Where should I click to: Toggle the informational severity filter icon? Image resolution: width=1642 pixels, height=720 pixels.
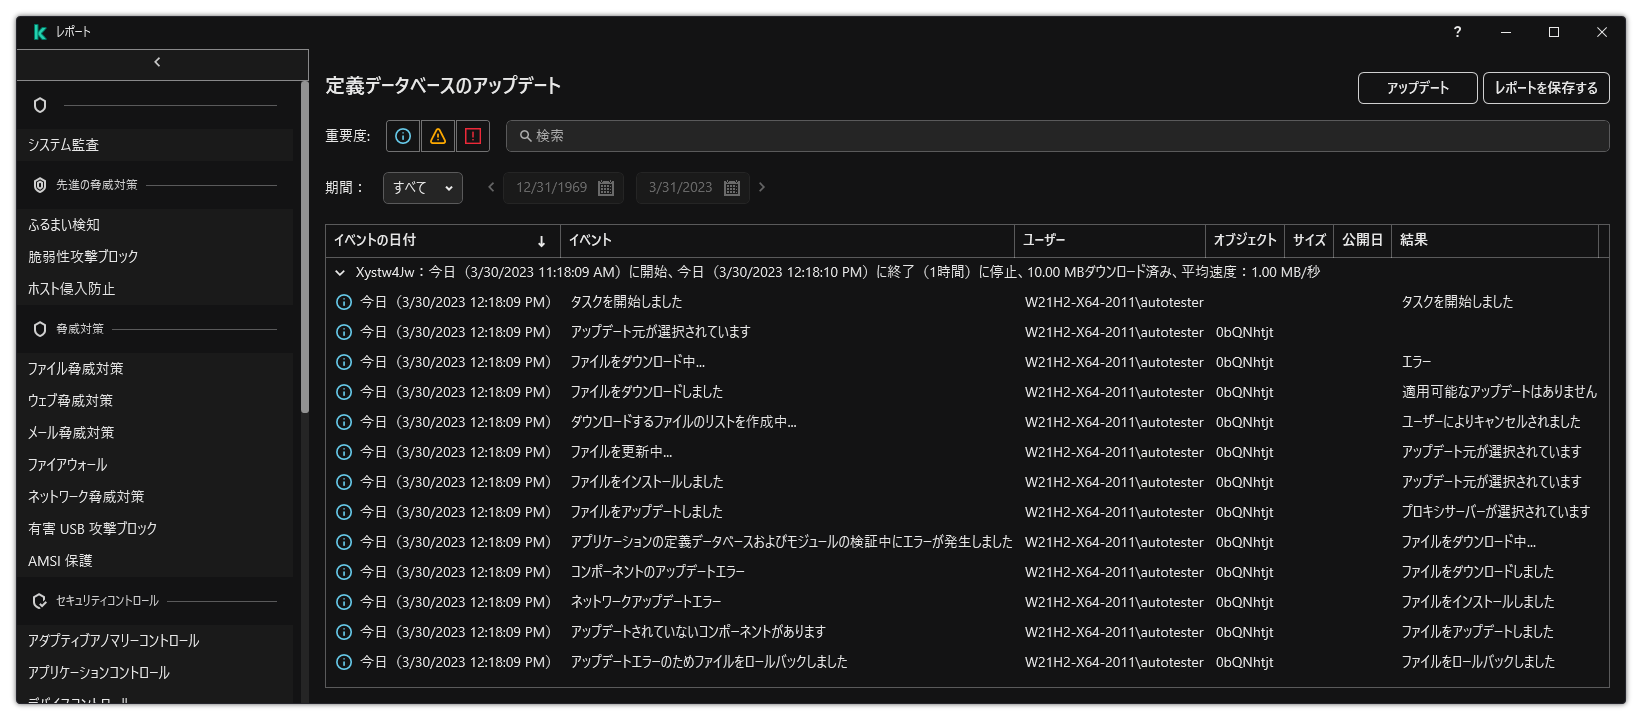pos(403,136)
